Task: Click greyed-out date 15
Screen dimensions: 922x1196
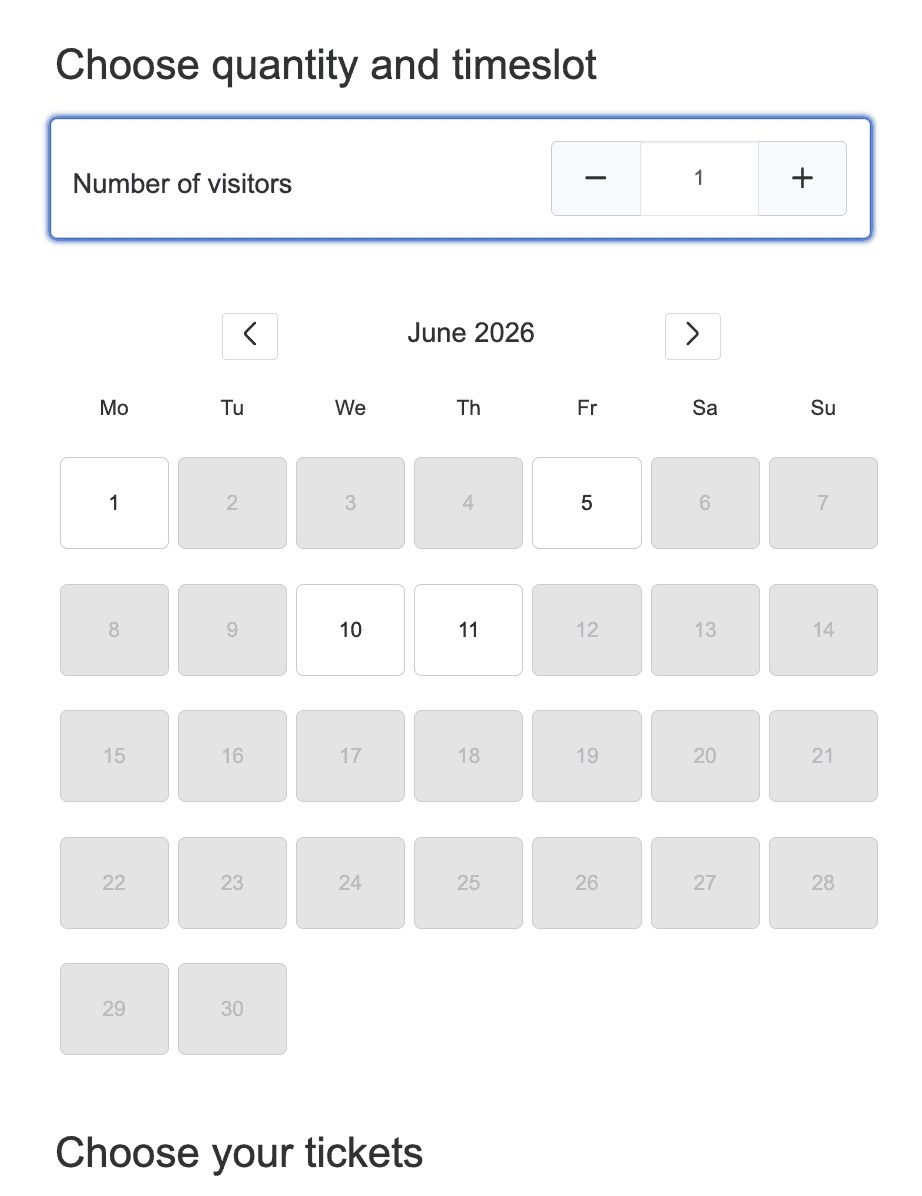Action: click(114, 756)
